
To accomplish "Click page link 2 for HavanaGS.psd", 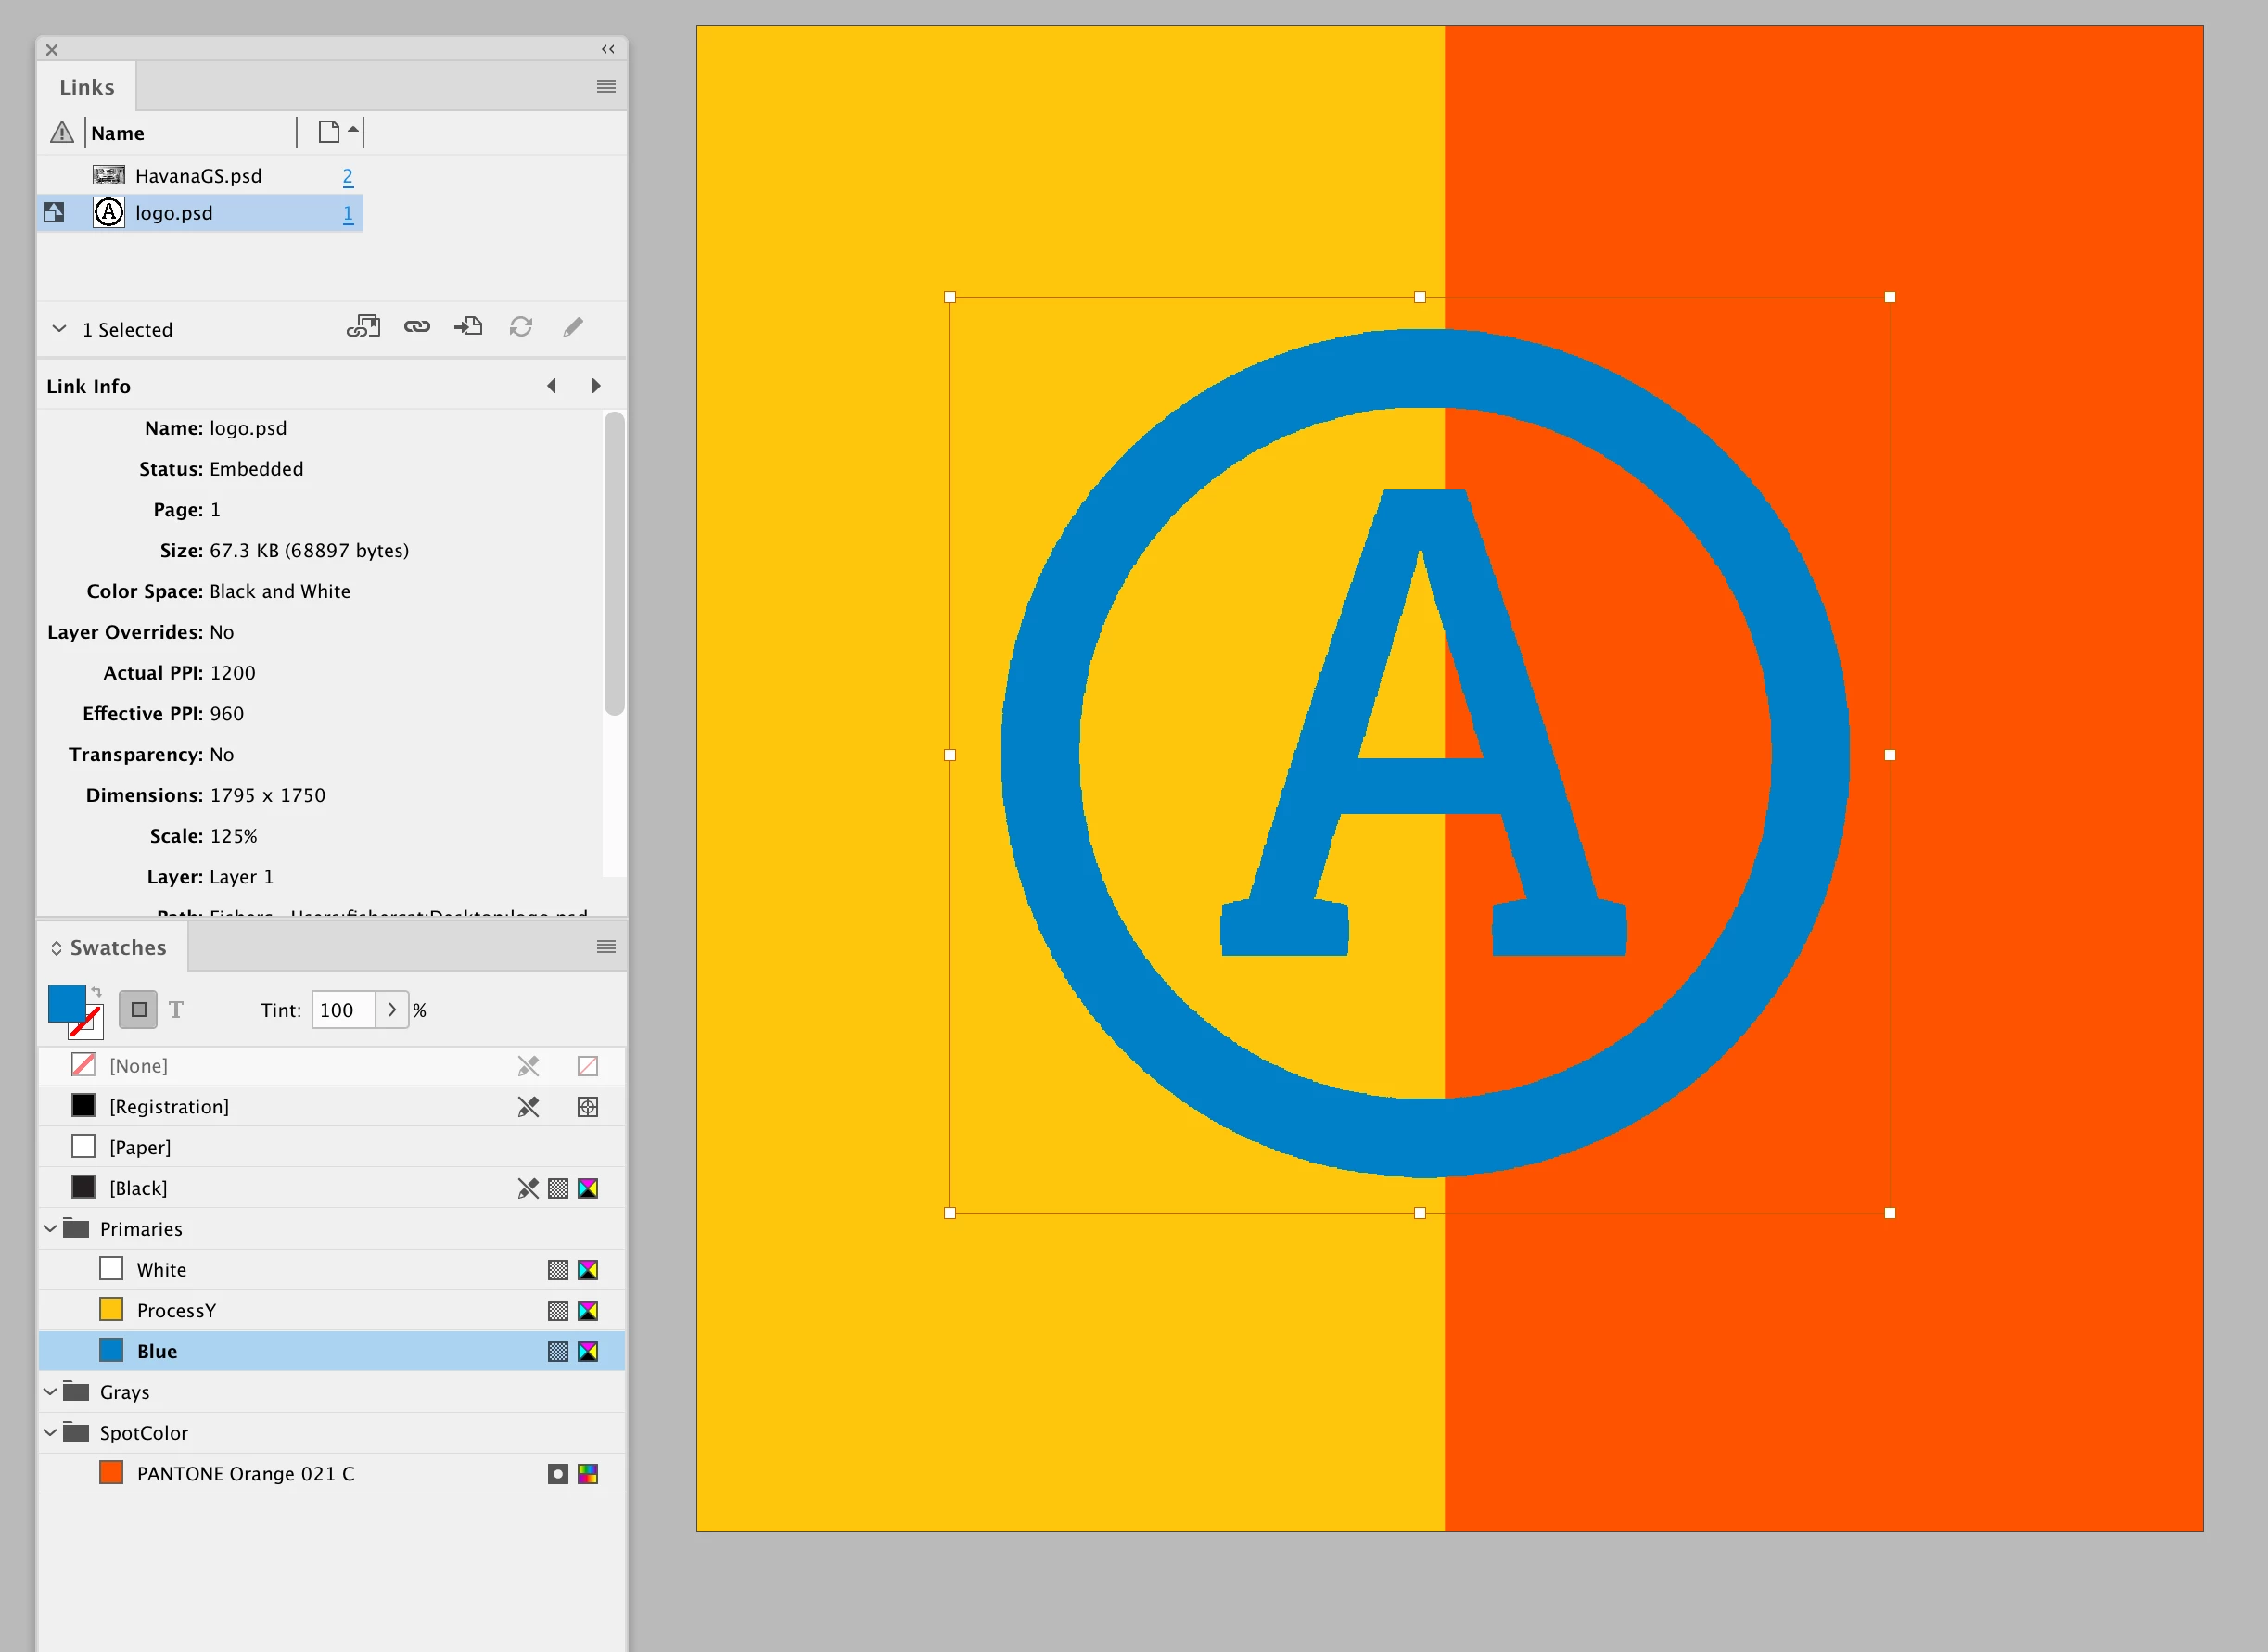I will (x=348, y=176).
